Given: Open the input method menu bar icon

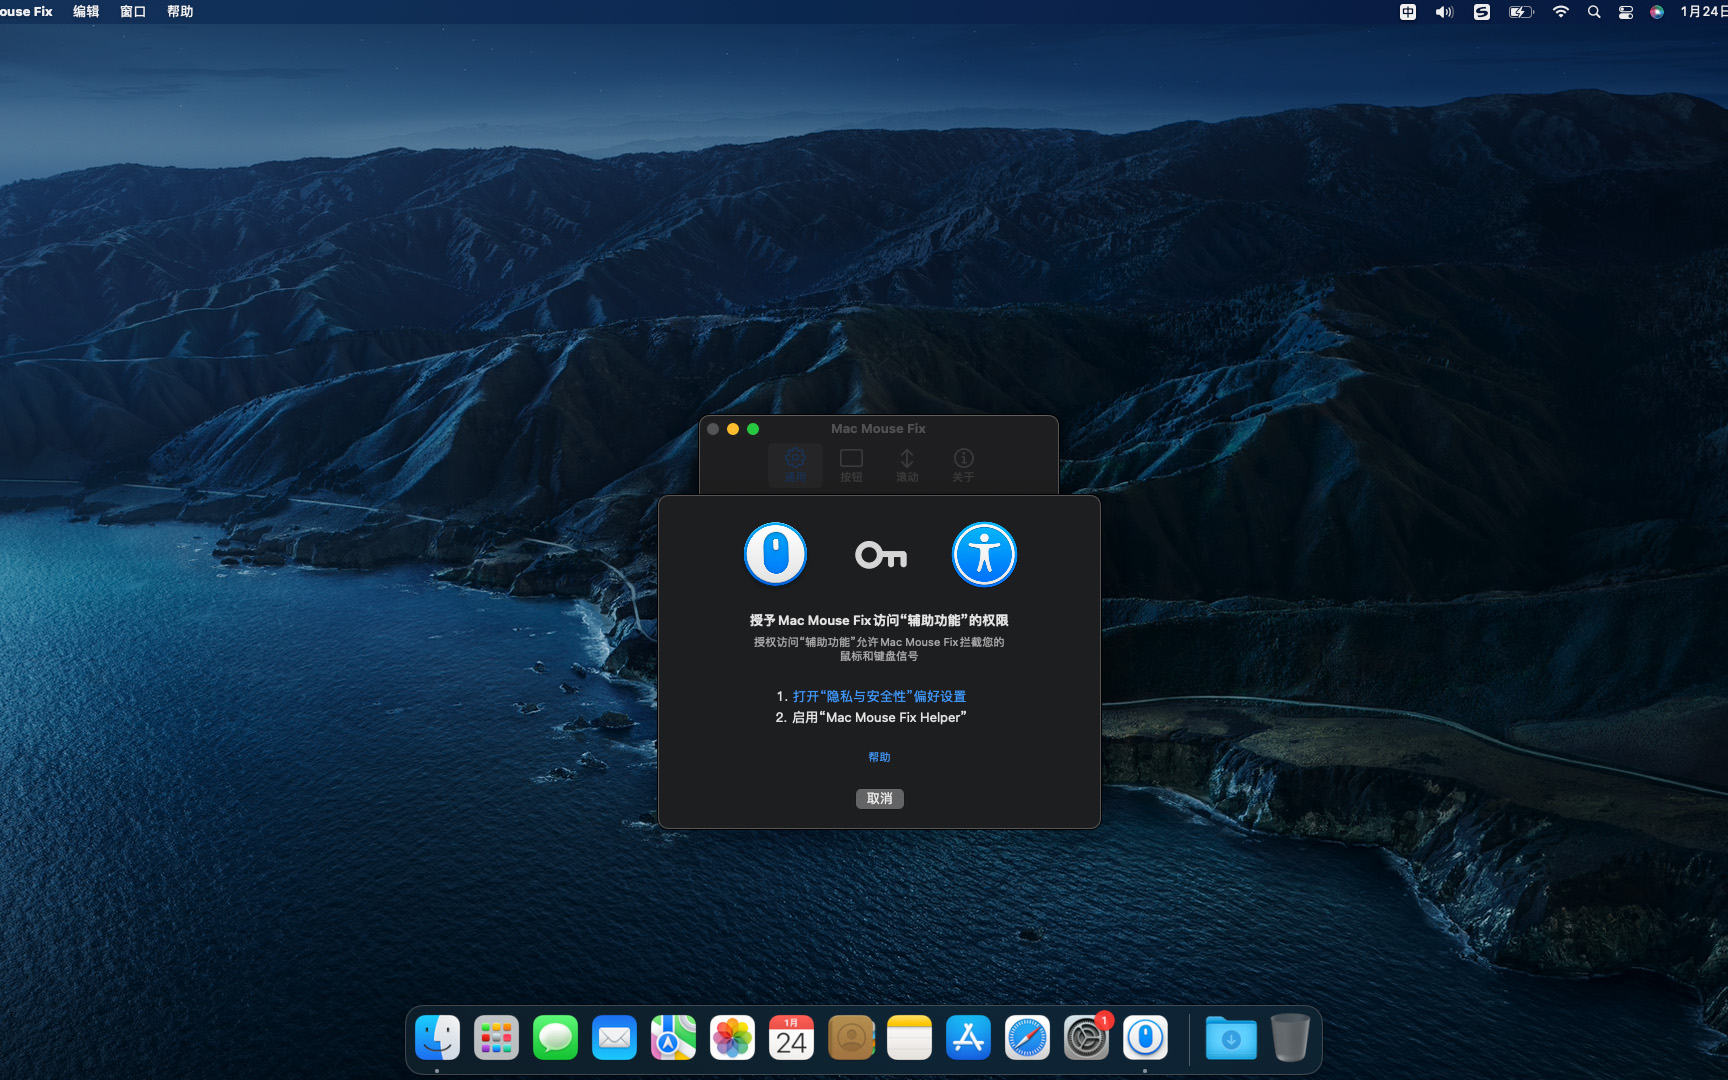Looking at the screenshot, I should [1407, 12].
